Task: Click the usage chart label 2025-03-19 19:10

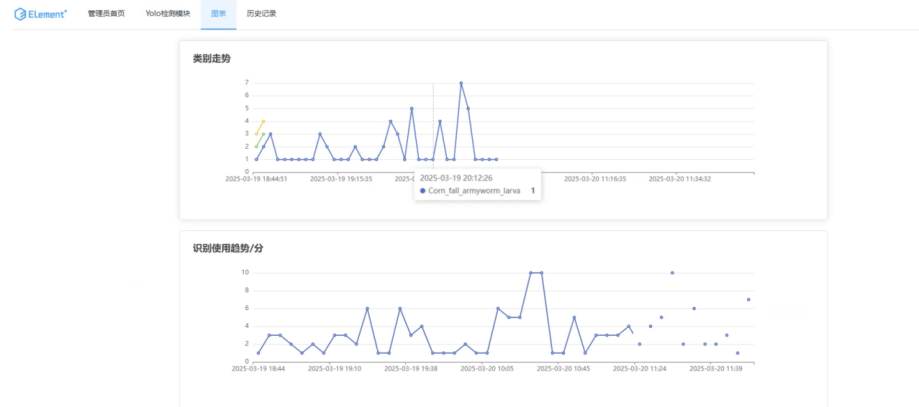Action: 335,369
